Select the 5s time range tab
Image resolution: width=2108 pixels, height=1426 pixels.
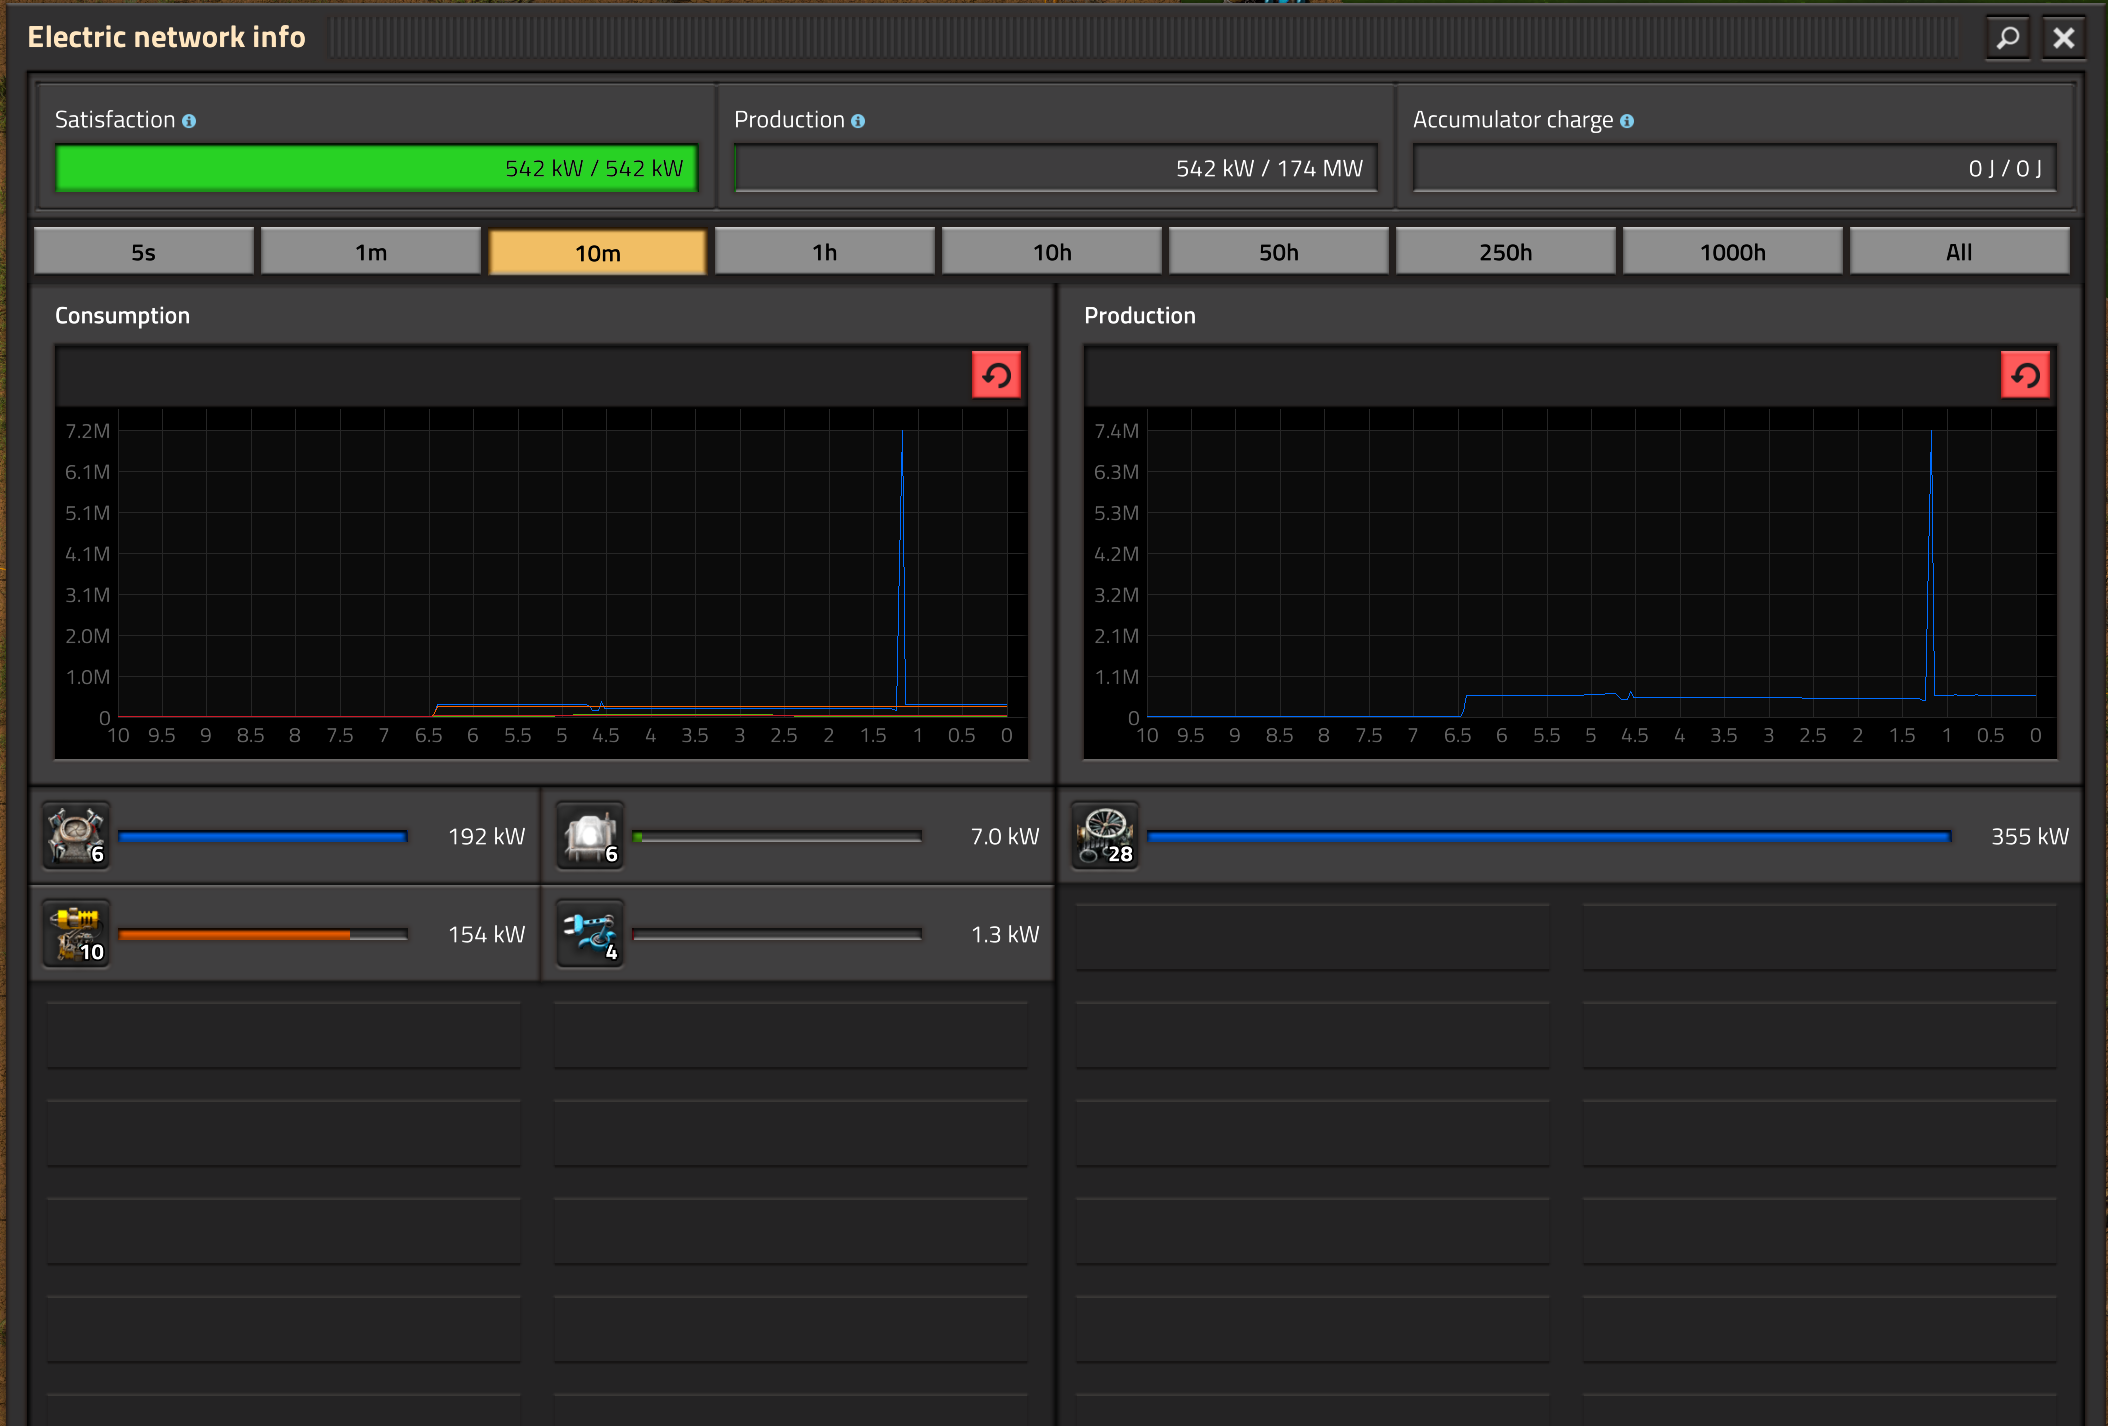tap(144, 252)
